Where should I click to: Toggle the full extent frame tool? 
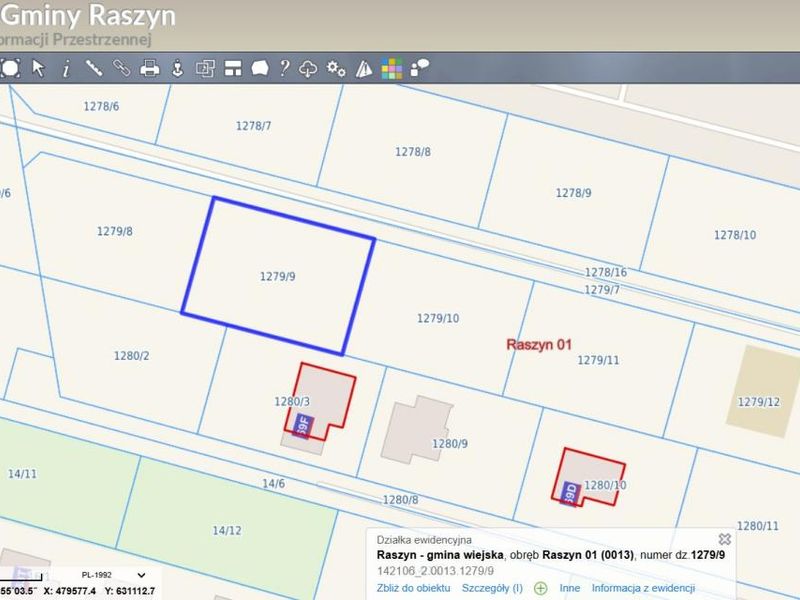tap(10, 68)
